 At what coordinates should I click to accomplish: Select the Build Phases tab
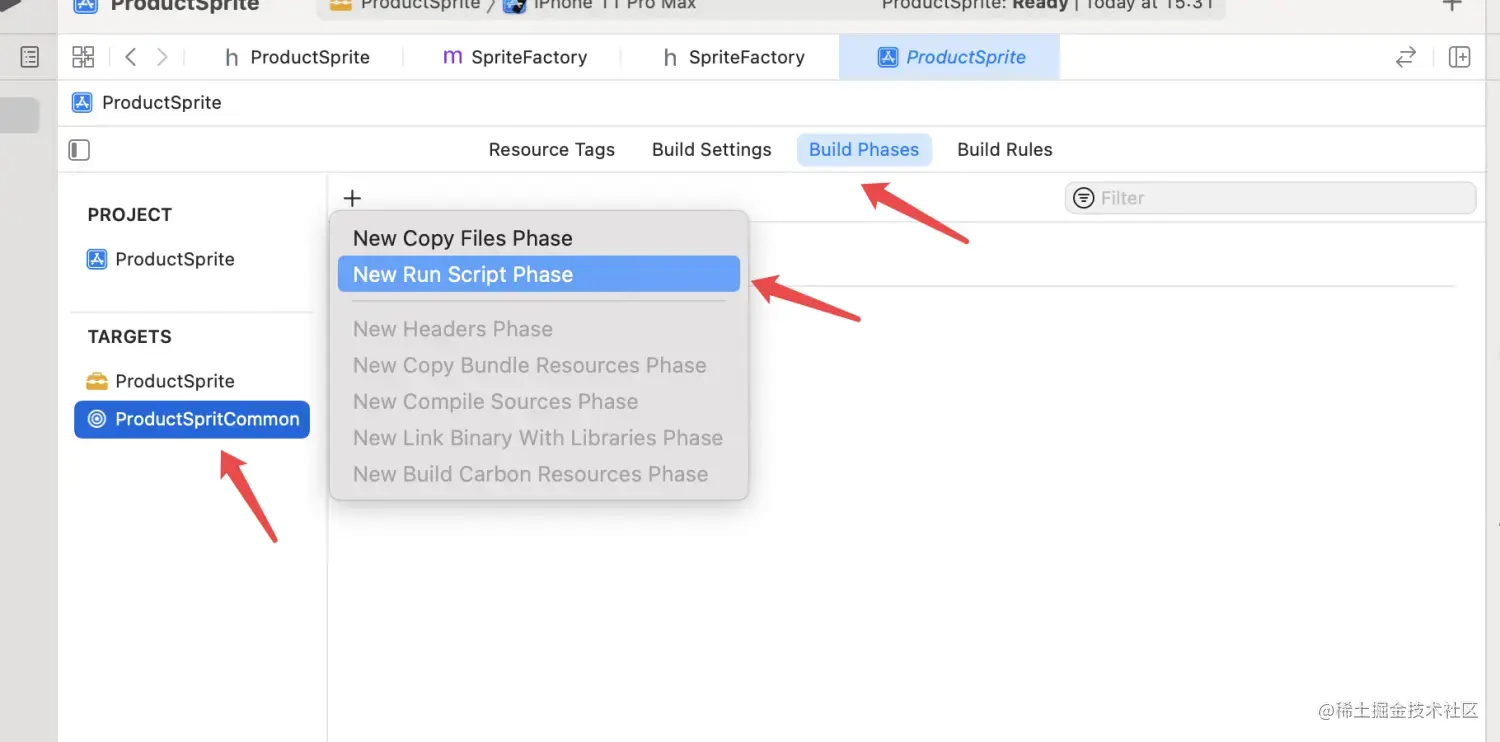pyautogui.click(x=864, y=150)
